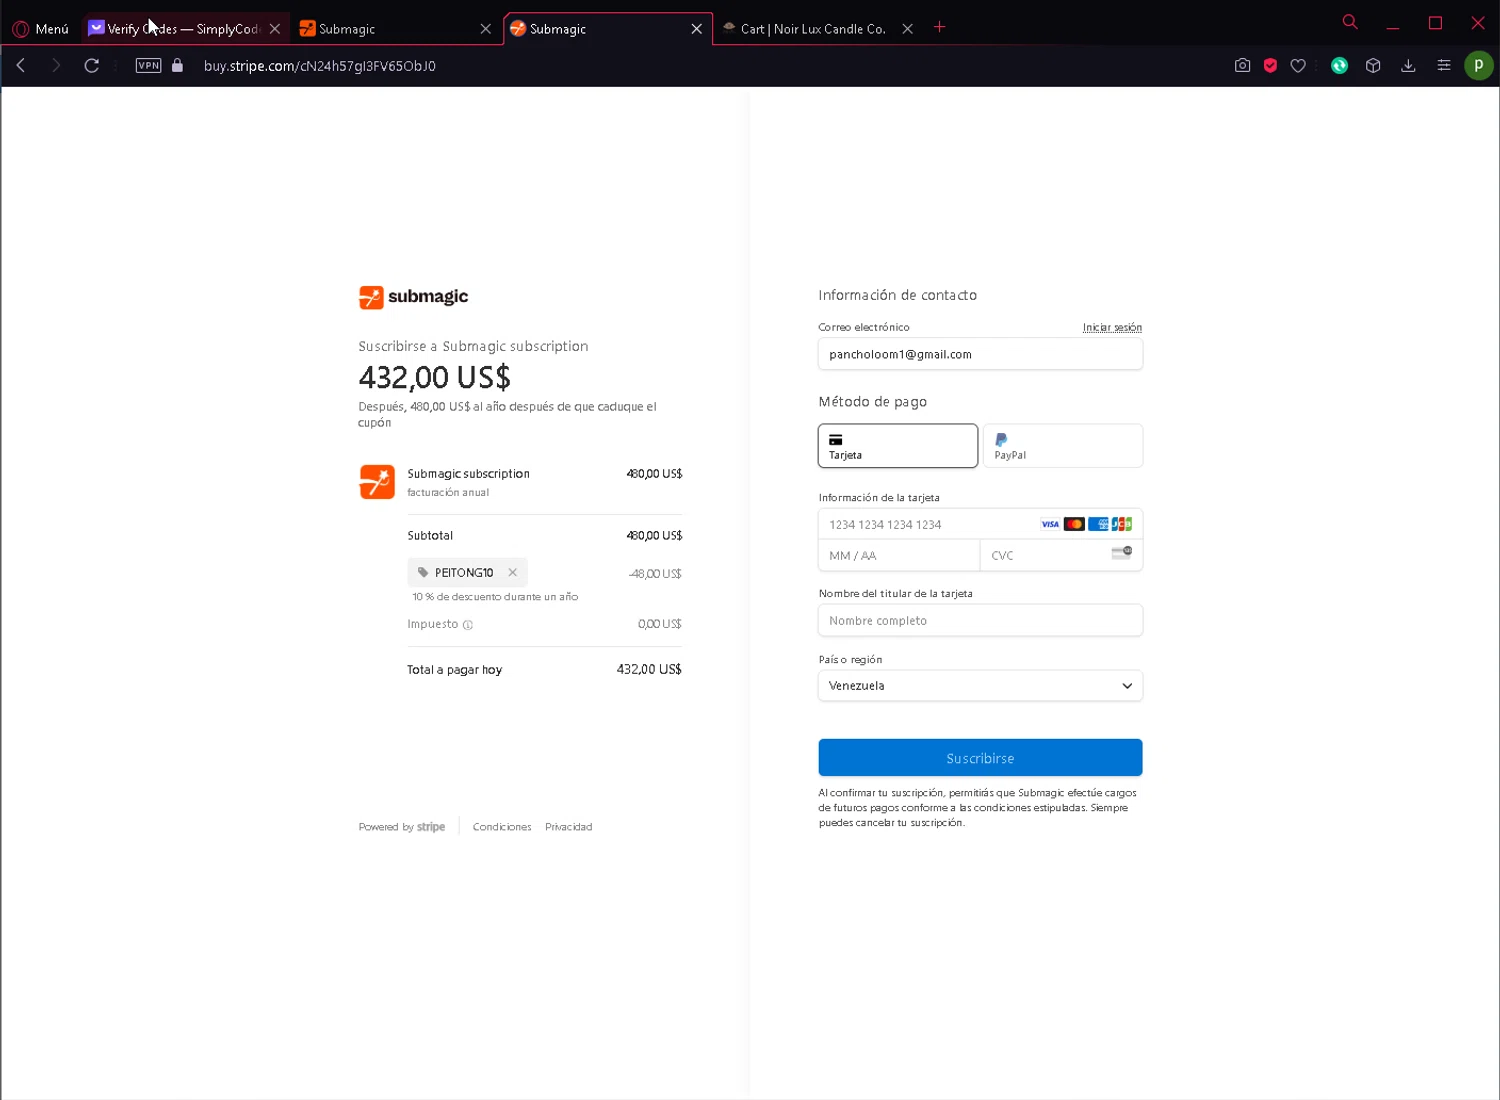Viewport: 1500px width, 1100px height.
Task: Open the tab search magnifier icon
Action: (x=1350, y=22)
